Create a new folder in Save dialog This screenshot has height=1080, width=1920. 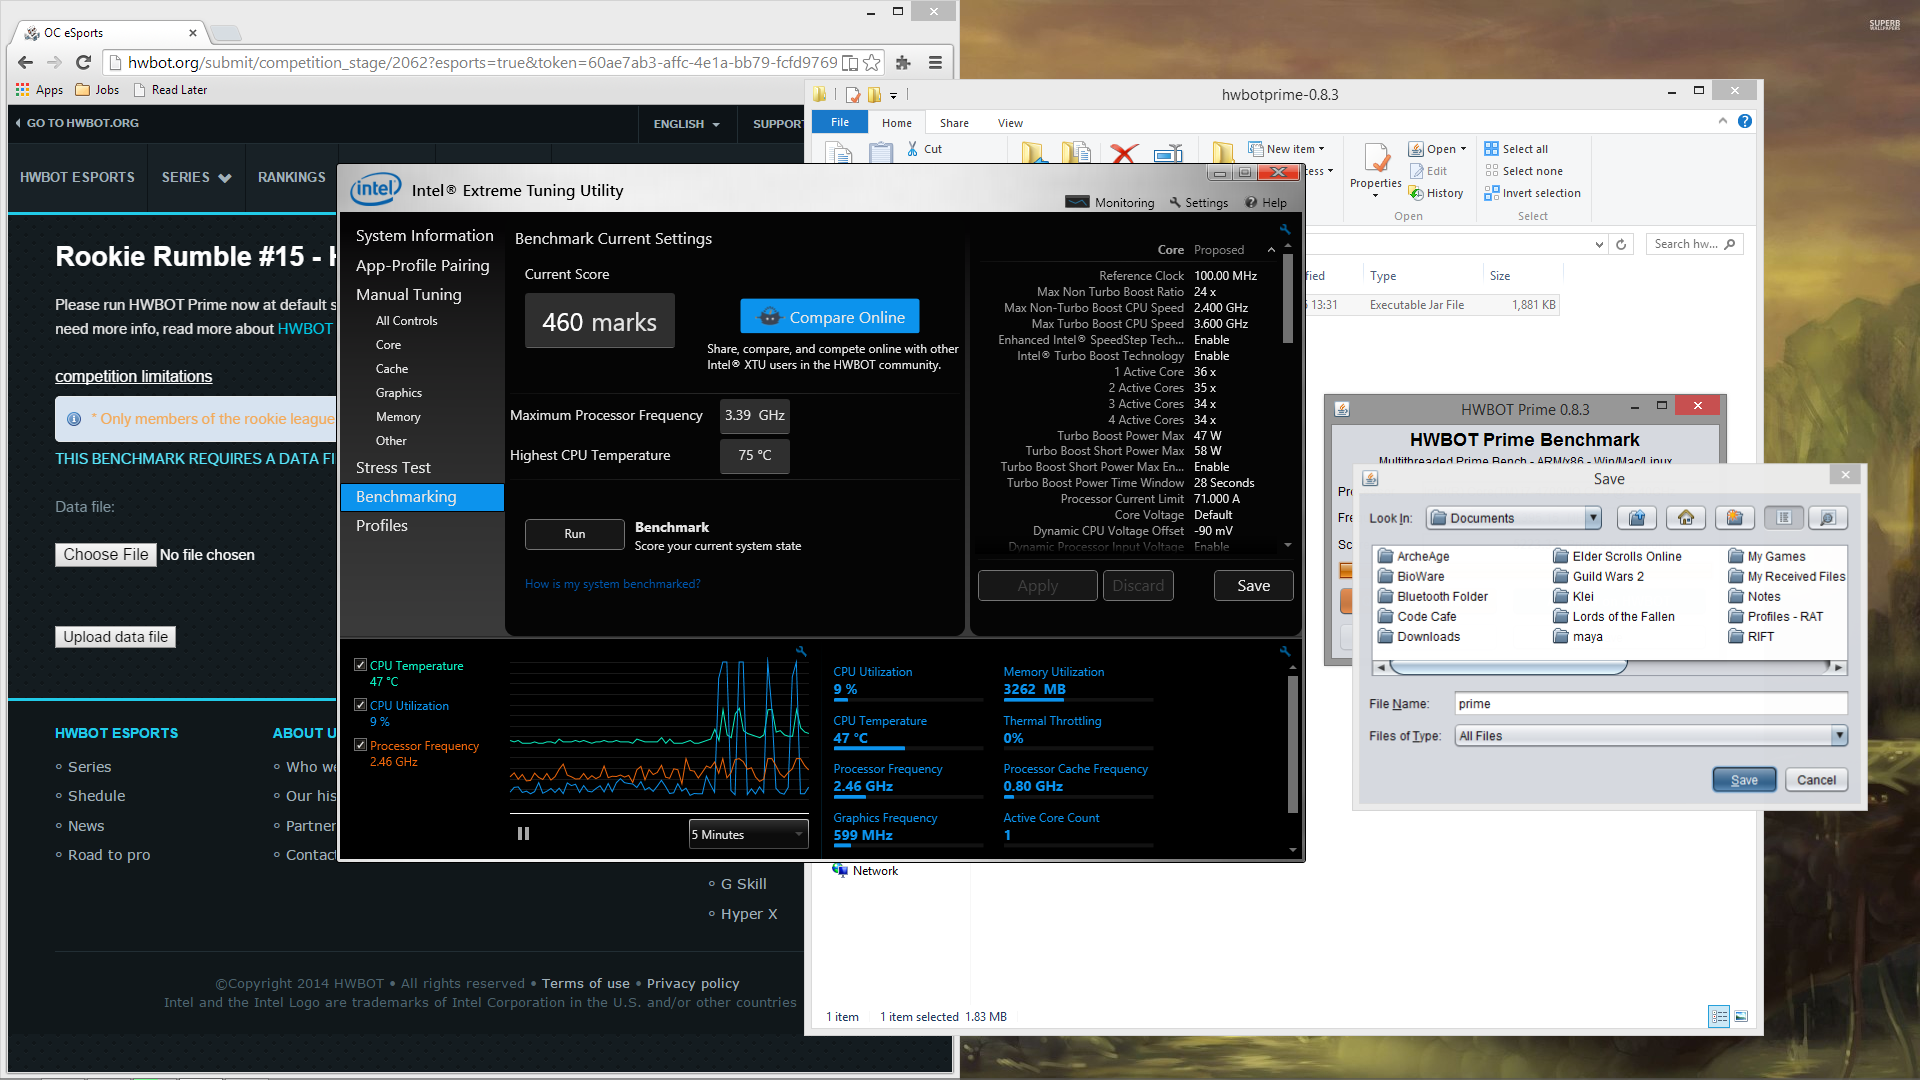pos(1735,517)
